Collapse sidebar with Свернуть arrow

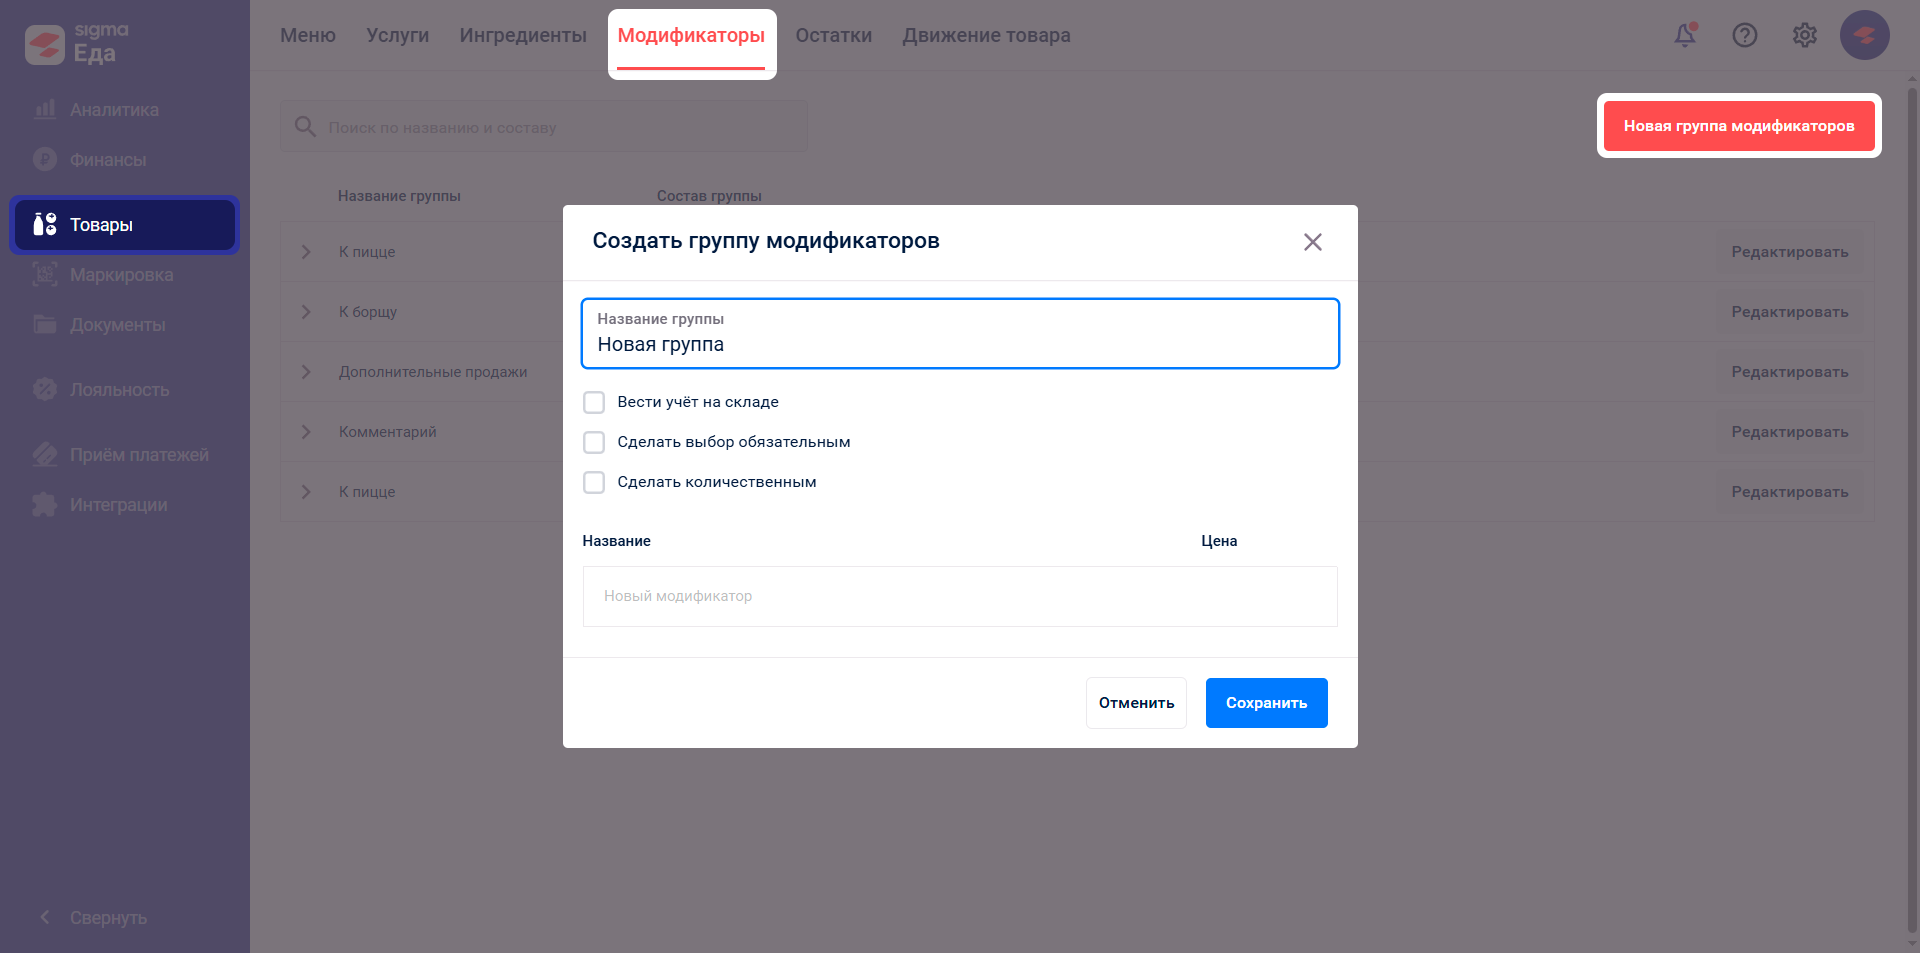click(45, 917)
